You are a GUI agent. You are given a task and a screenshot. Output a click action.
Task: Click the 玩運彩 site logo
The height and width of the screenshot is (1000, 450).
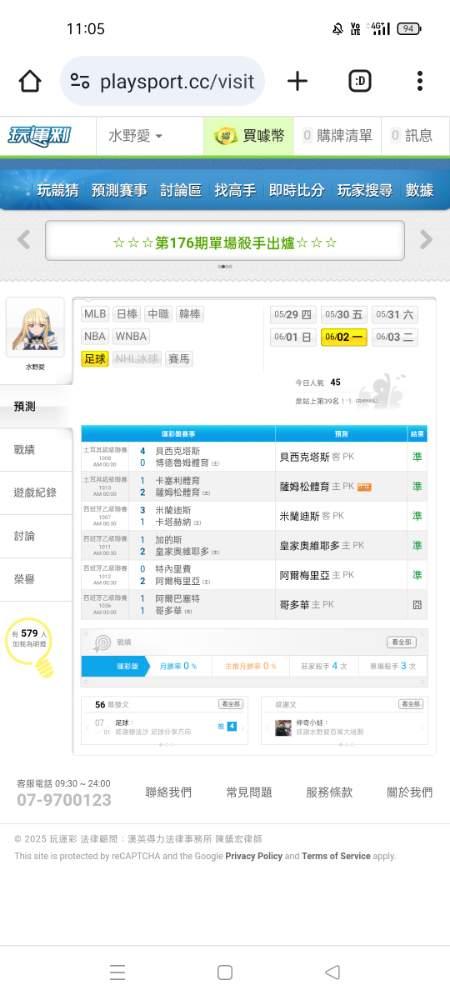pos(40,136)
